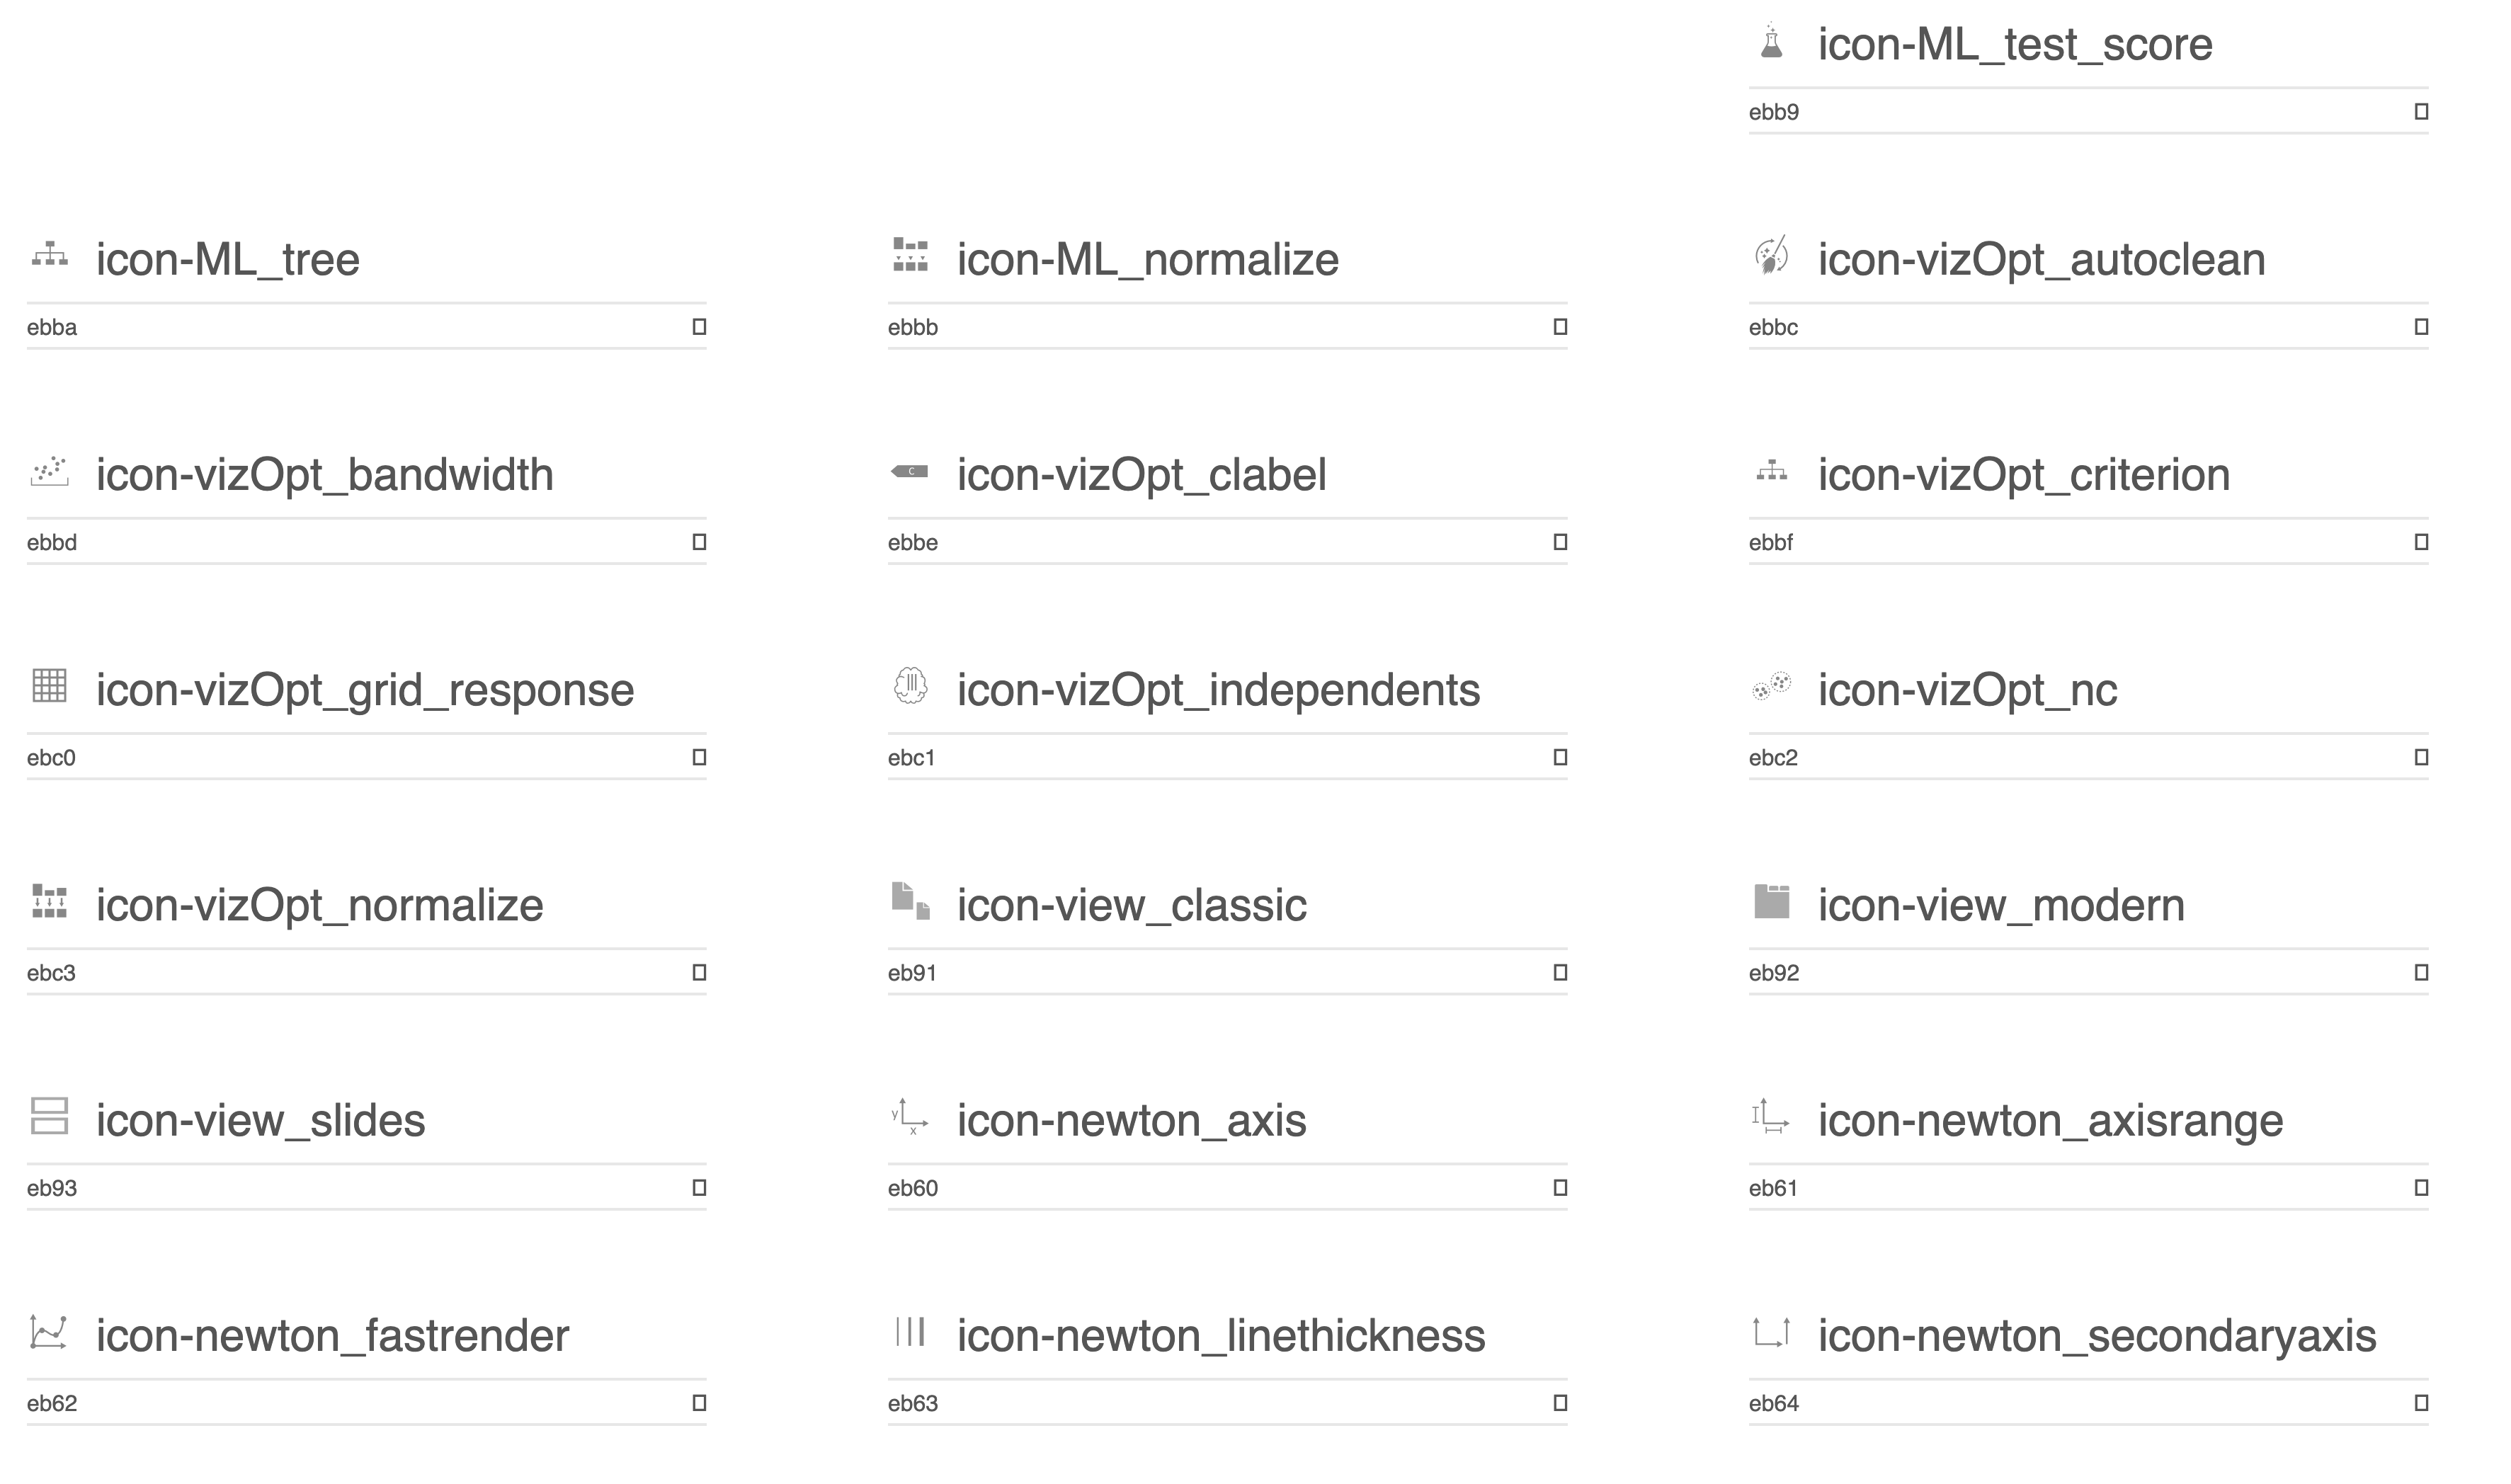The image size is (2511, 1484).
Task: Select the vizOpt_grid_response grid icon
Action: [49, 686]
